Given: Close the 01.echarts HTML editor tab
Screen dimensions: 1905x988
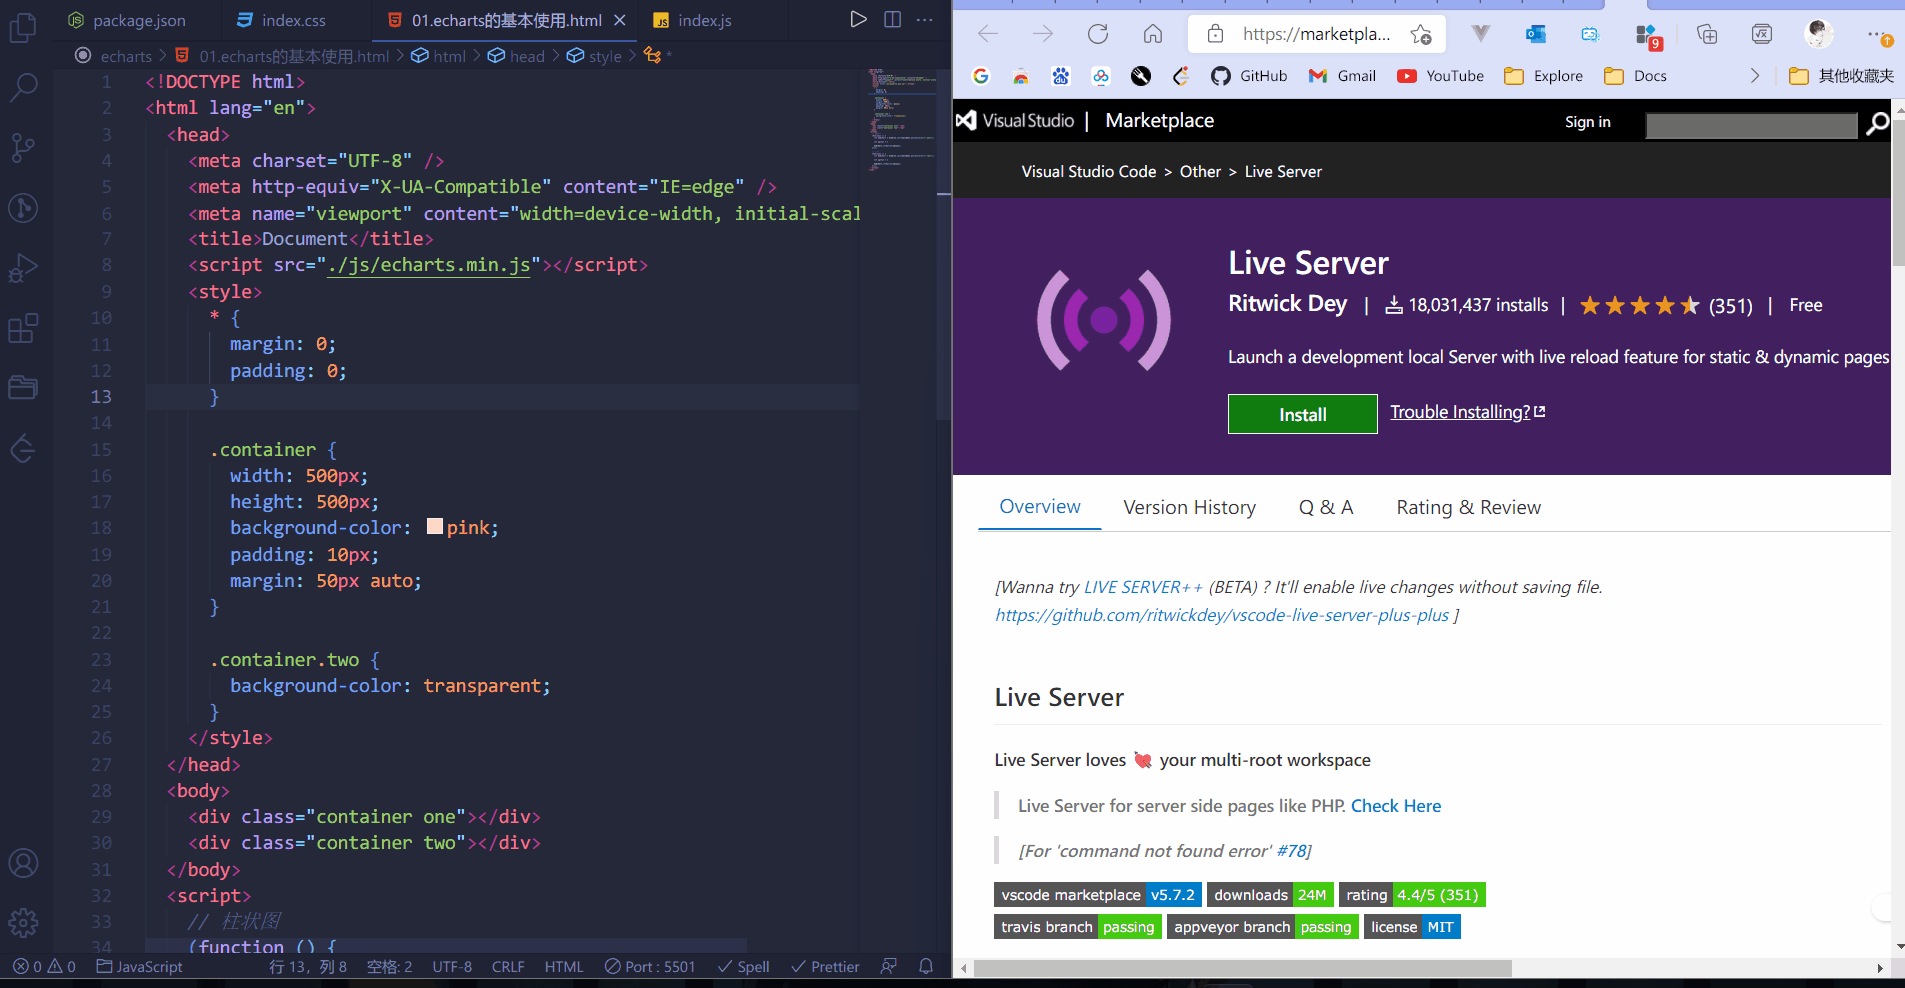Looking at the screenshot, I should (620, 20).
